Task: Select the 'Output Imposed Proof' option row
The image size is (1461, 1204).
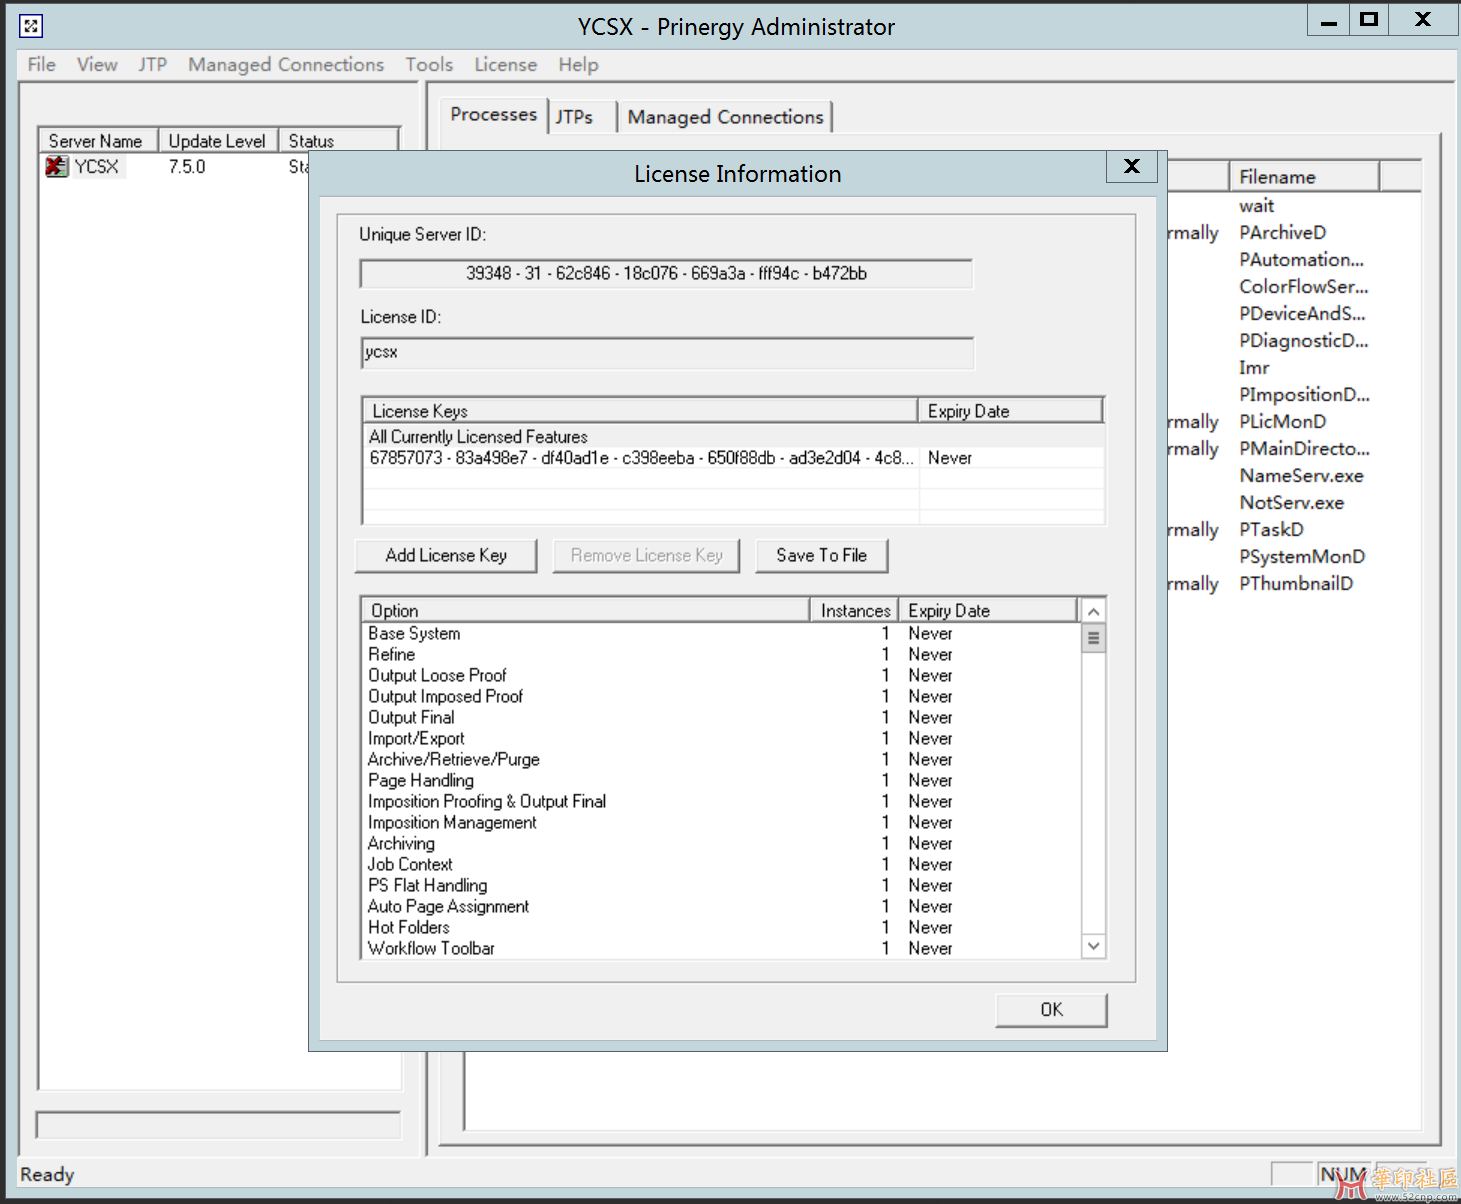Action: 722,696
